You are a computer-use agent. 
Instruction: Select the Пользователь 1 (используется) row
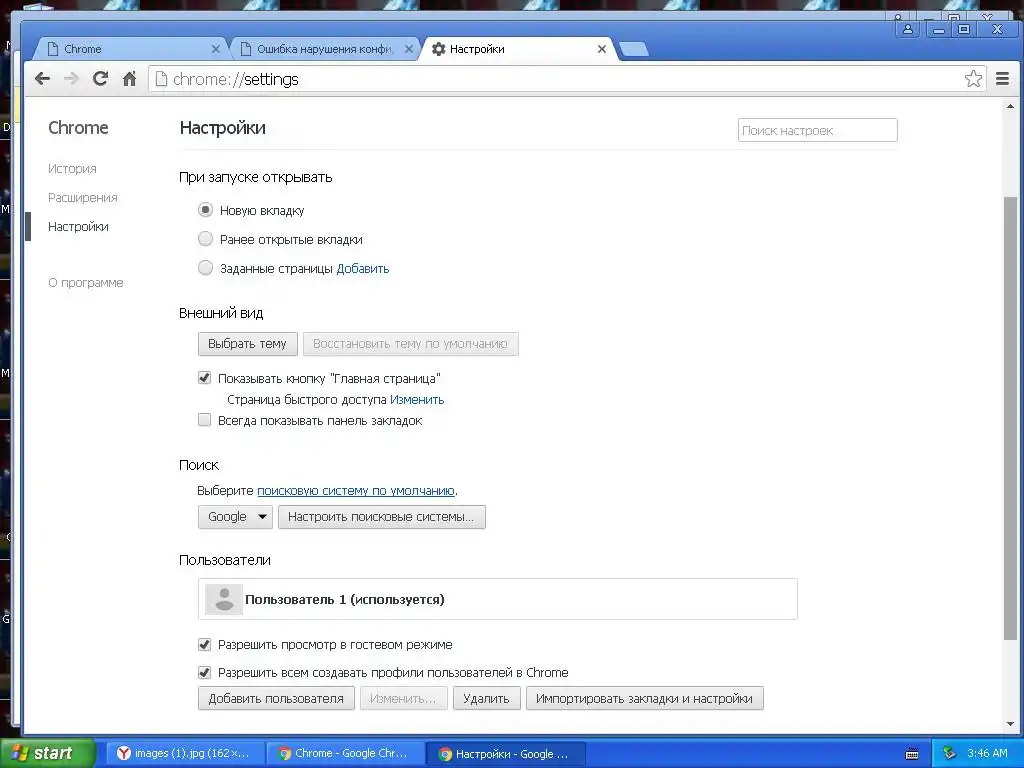click(498, 599)
